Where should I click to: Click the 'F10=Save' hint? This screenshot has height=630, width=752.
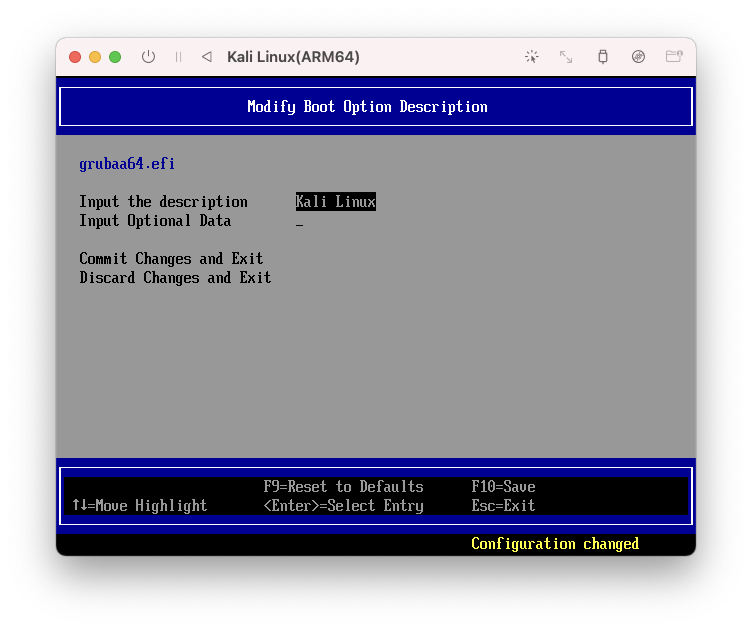pyautogui.click(x=503, y=487)
